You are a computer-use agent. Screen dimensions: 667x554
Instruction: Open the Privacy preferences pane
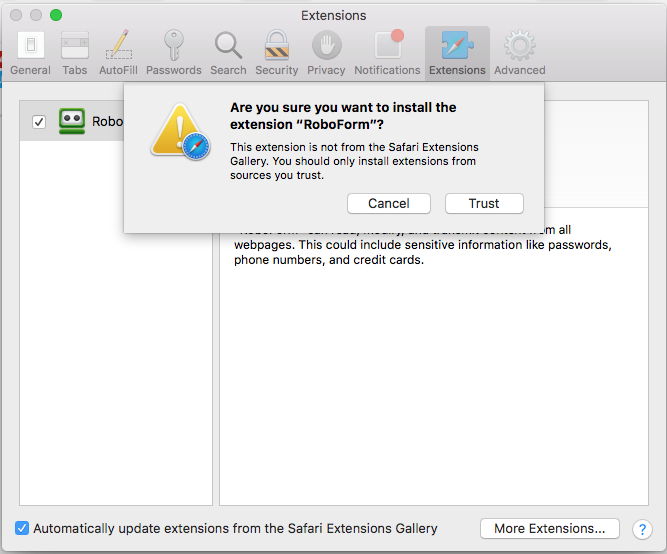click(x=326, y=53)
